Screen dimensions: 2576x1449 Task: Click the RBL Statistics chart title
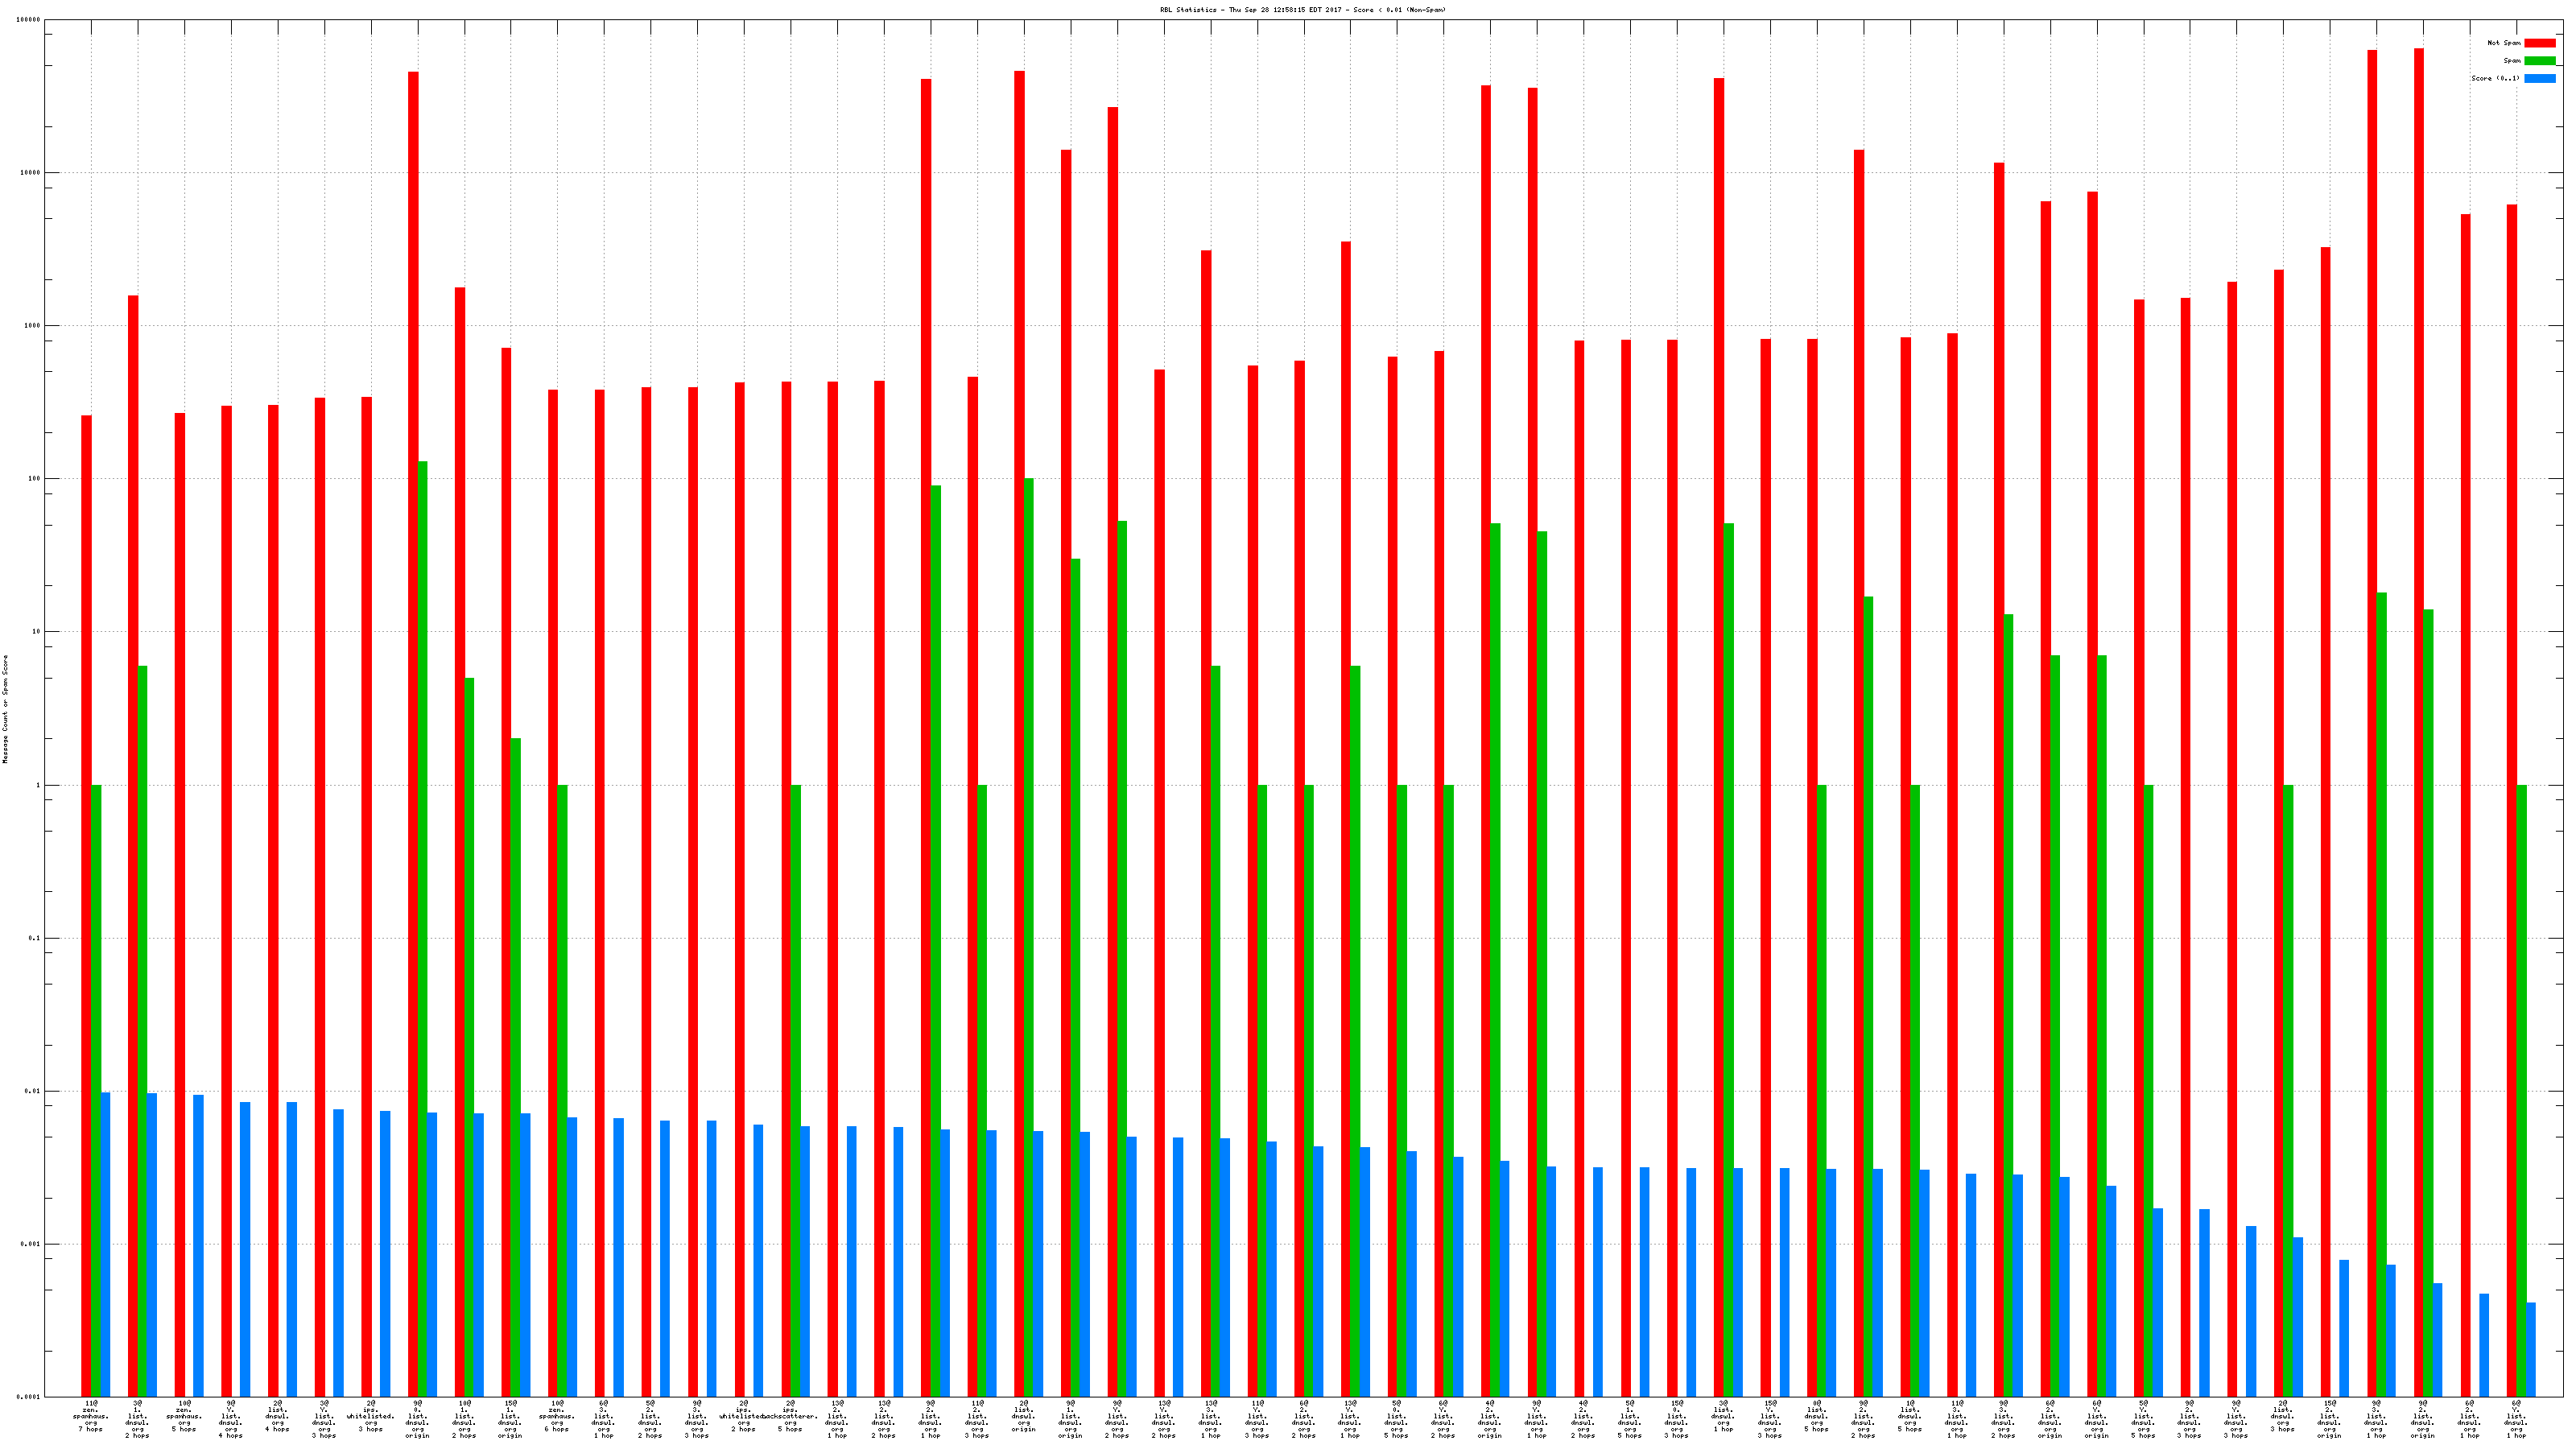[x=1302, y=10]
